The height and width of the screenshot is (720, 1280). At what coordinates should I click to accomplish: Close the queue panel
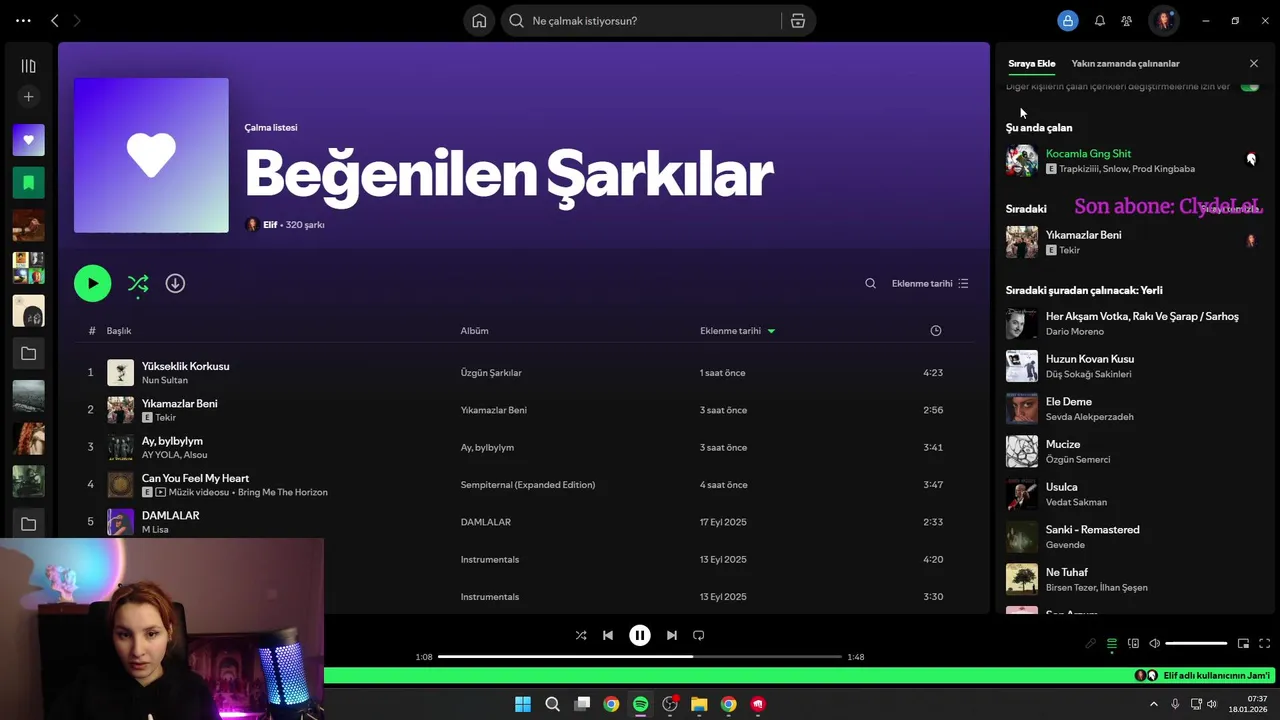(x=1254, y=64)
